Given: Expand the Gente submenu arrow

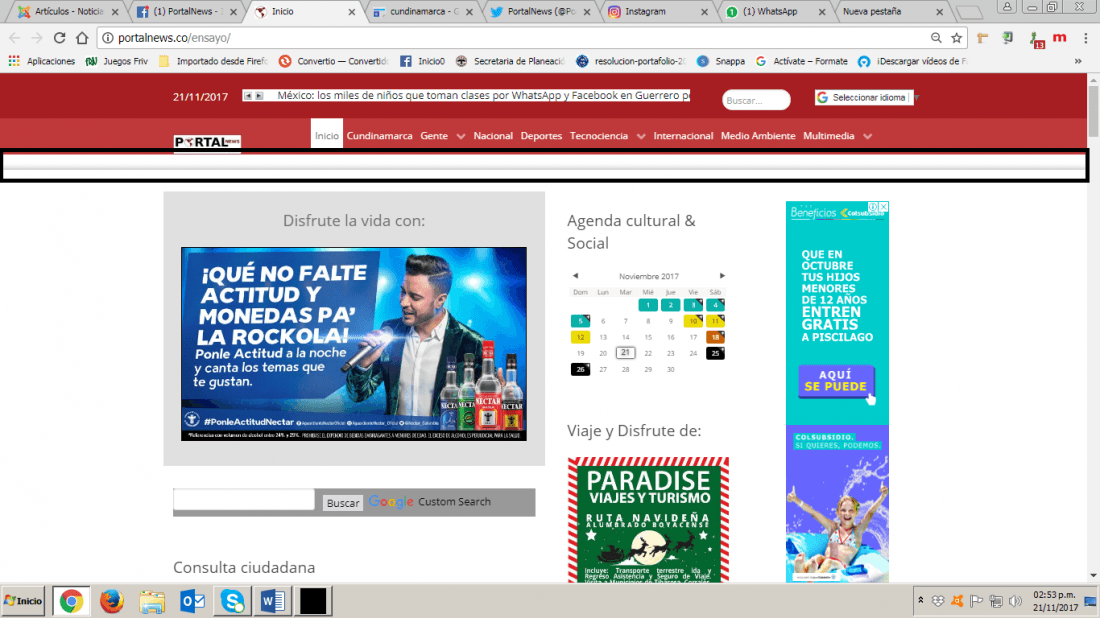Looking at the screenshot, I should [460, 137].
